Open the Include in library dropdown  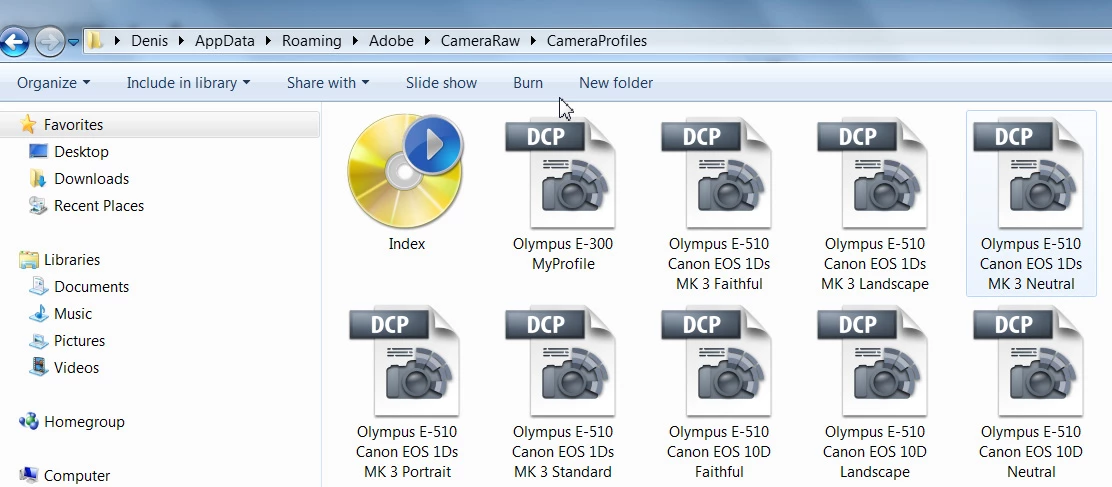[188, 83]
